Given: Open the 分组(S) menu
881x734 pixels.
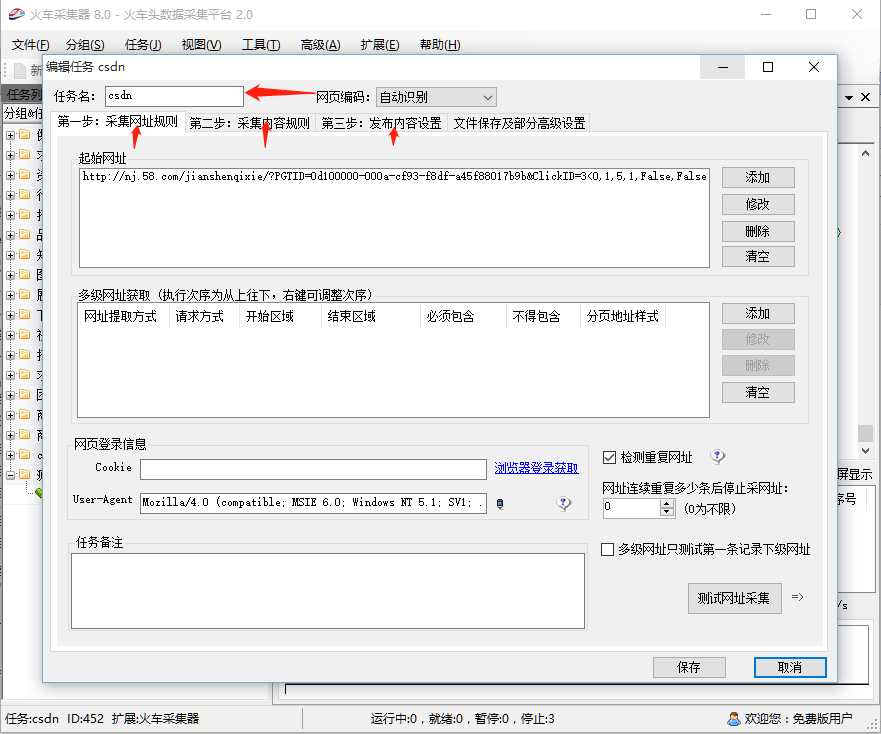Looking at the screenshot, I should coord(85,44).
